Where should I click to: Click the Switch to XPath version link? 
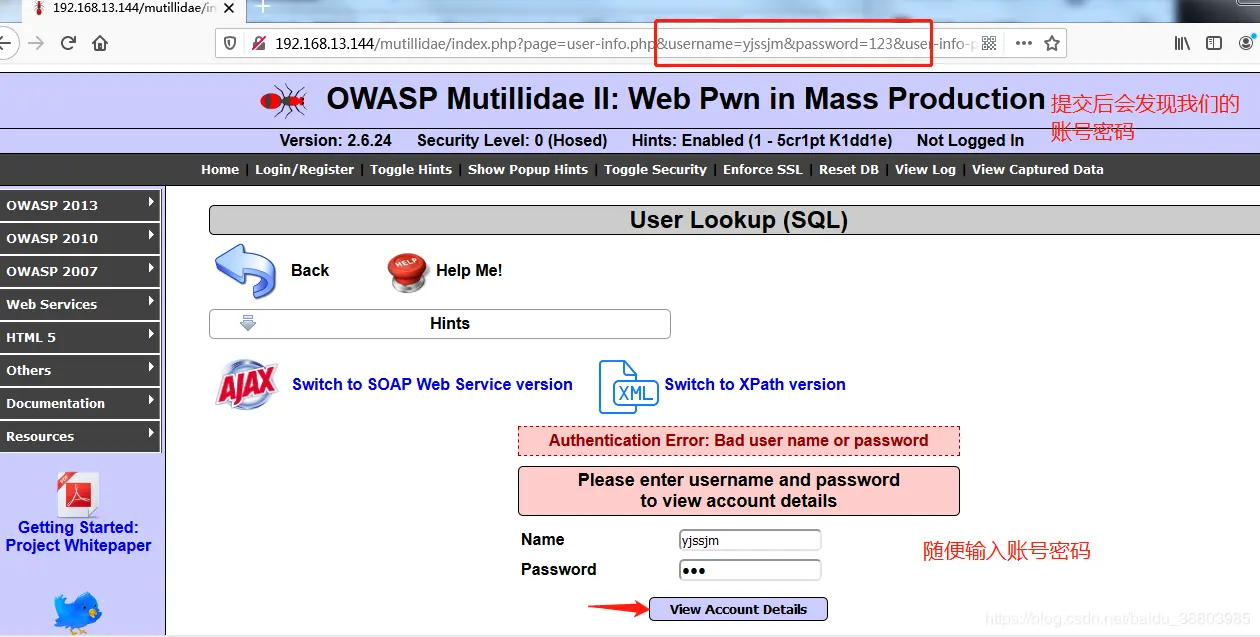755,384
